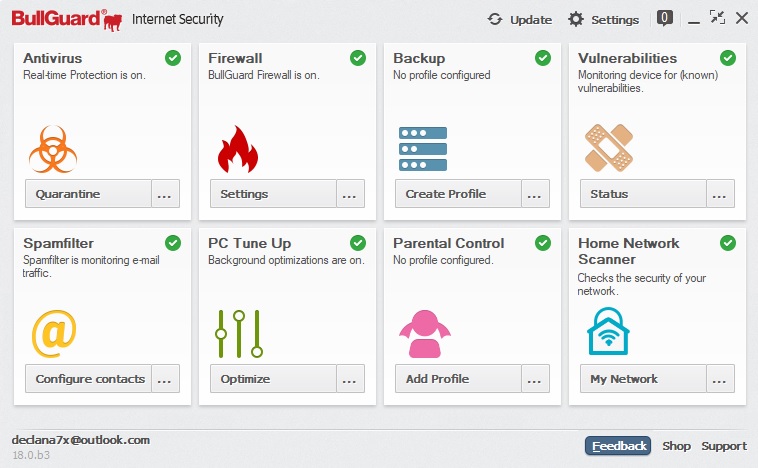
Task: Click Update in the title bar
Action: (520, 19)
